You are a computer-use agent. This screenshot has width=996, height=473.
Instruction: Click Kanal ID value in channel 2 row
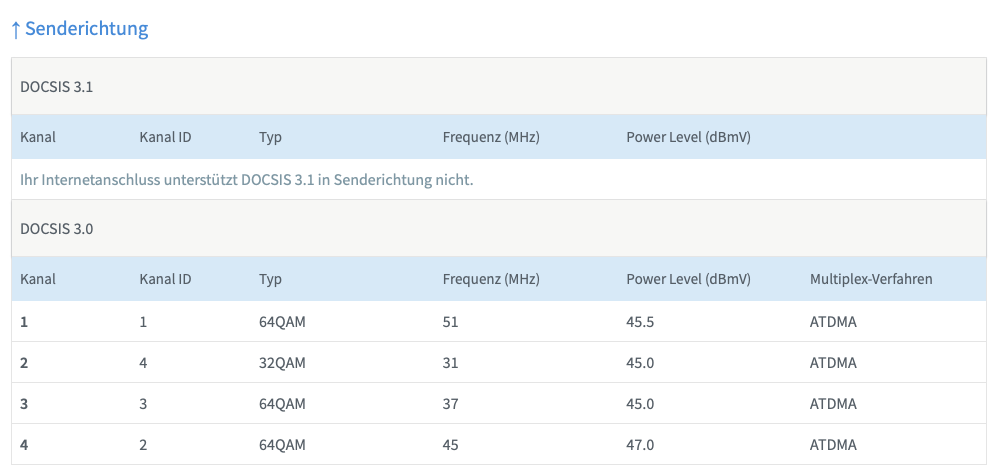144,363
